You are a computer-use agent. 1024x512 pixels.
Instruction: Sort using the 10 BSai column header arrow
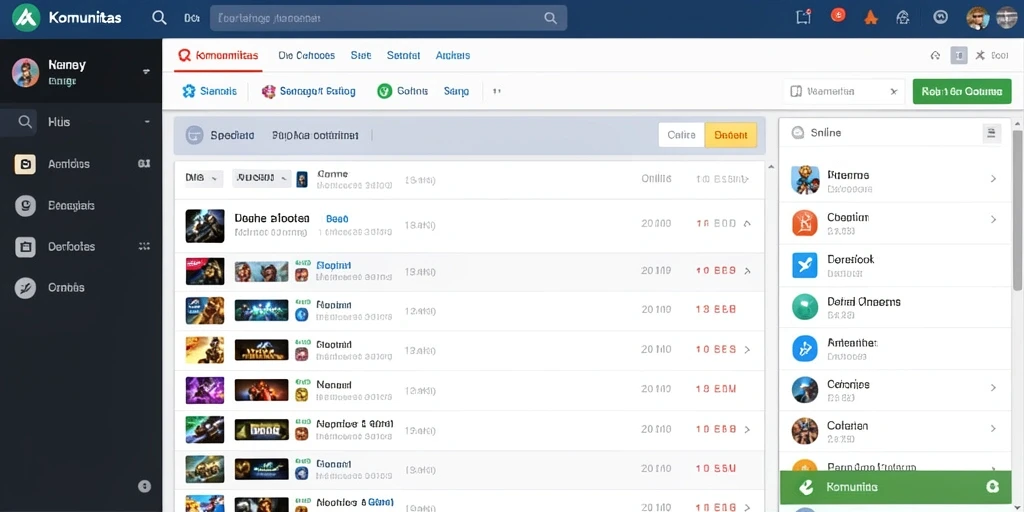pos(746,179)
